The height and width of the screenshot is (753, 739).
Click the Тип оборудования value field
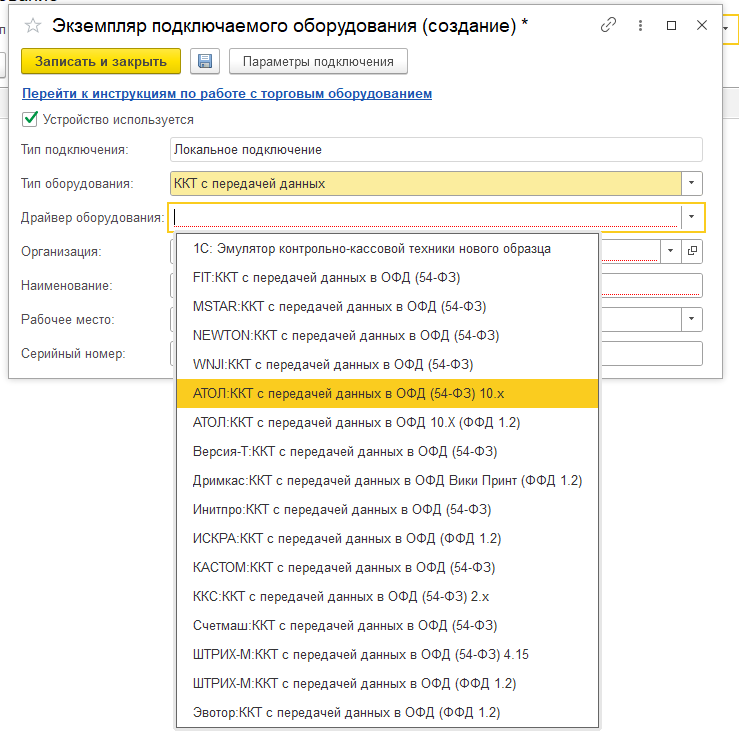[x=425, y=183]
